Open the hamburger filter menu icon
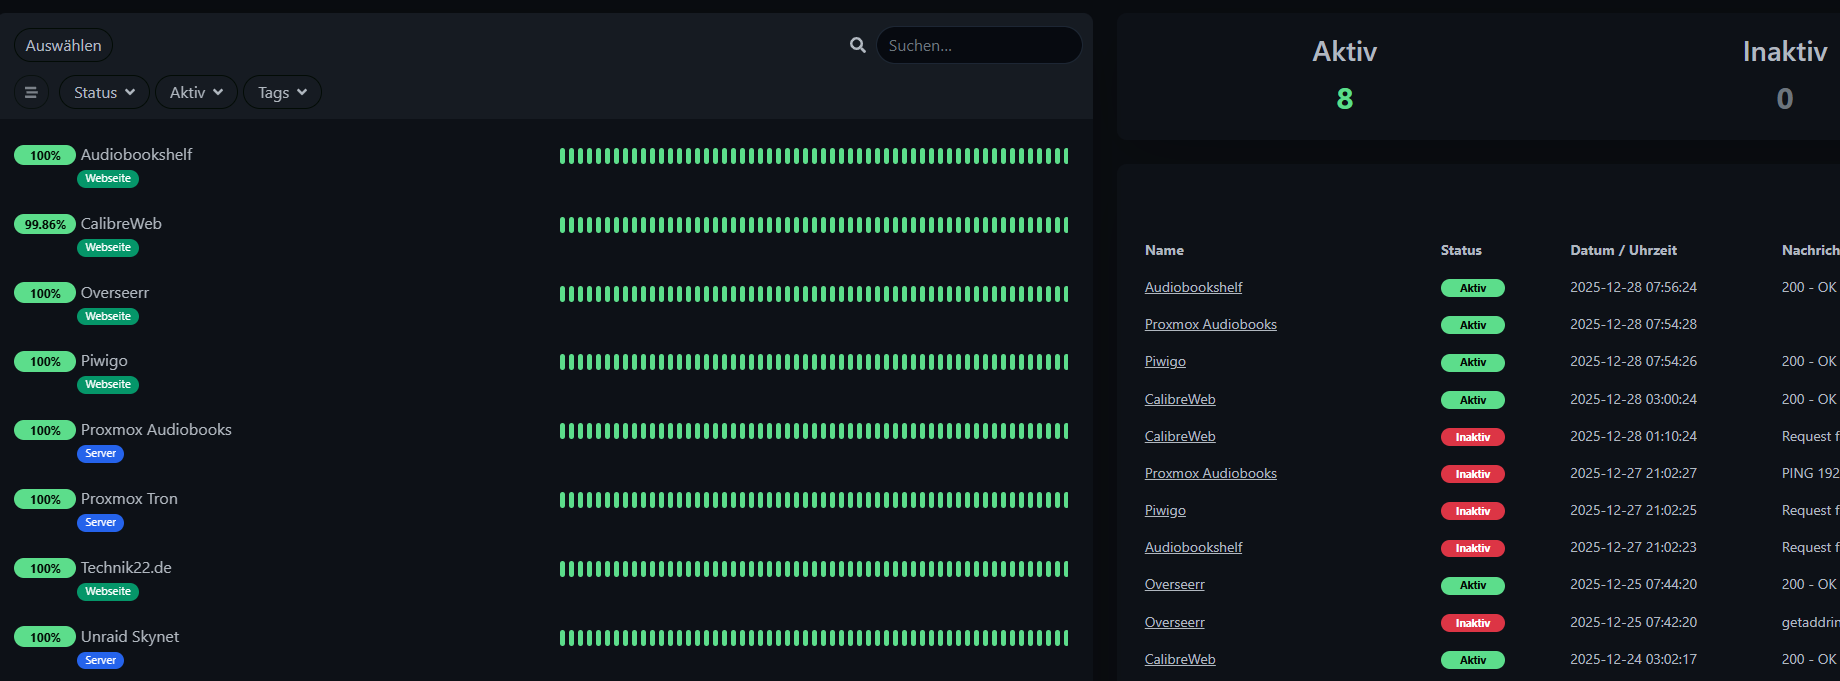The width and height of the screenshot is (1840, 681). [x=31, y=92]
